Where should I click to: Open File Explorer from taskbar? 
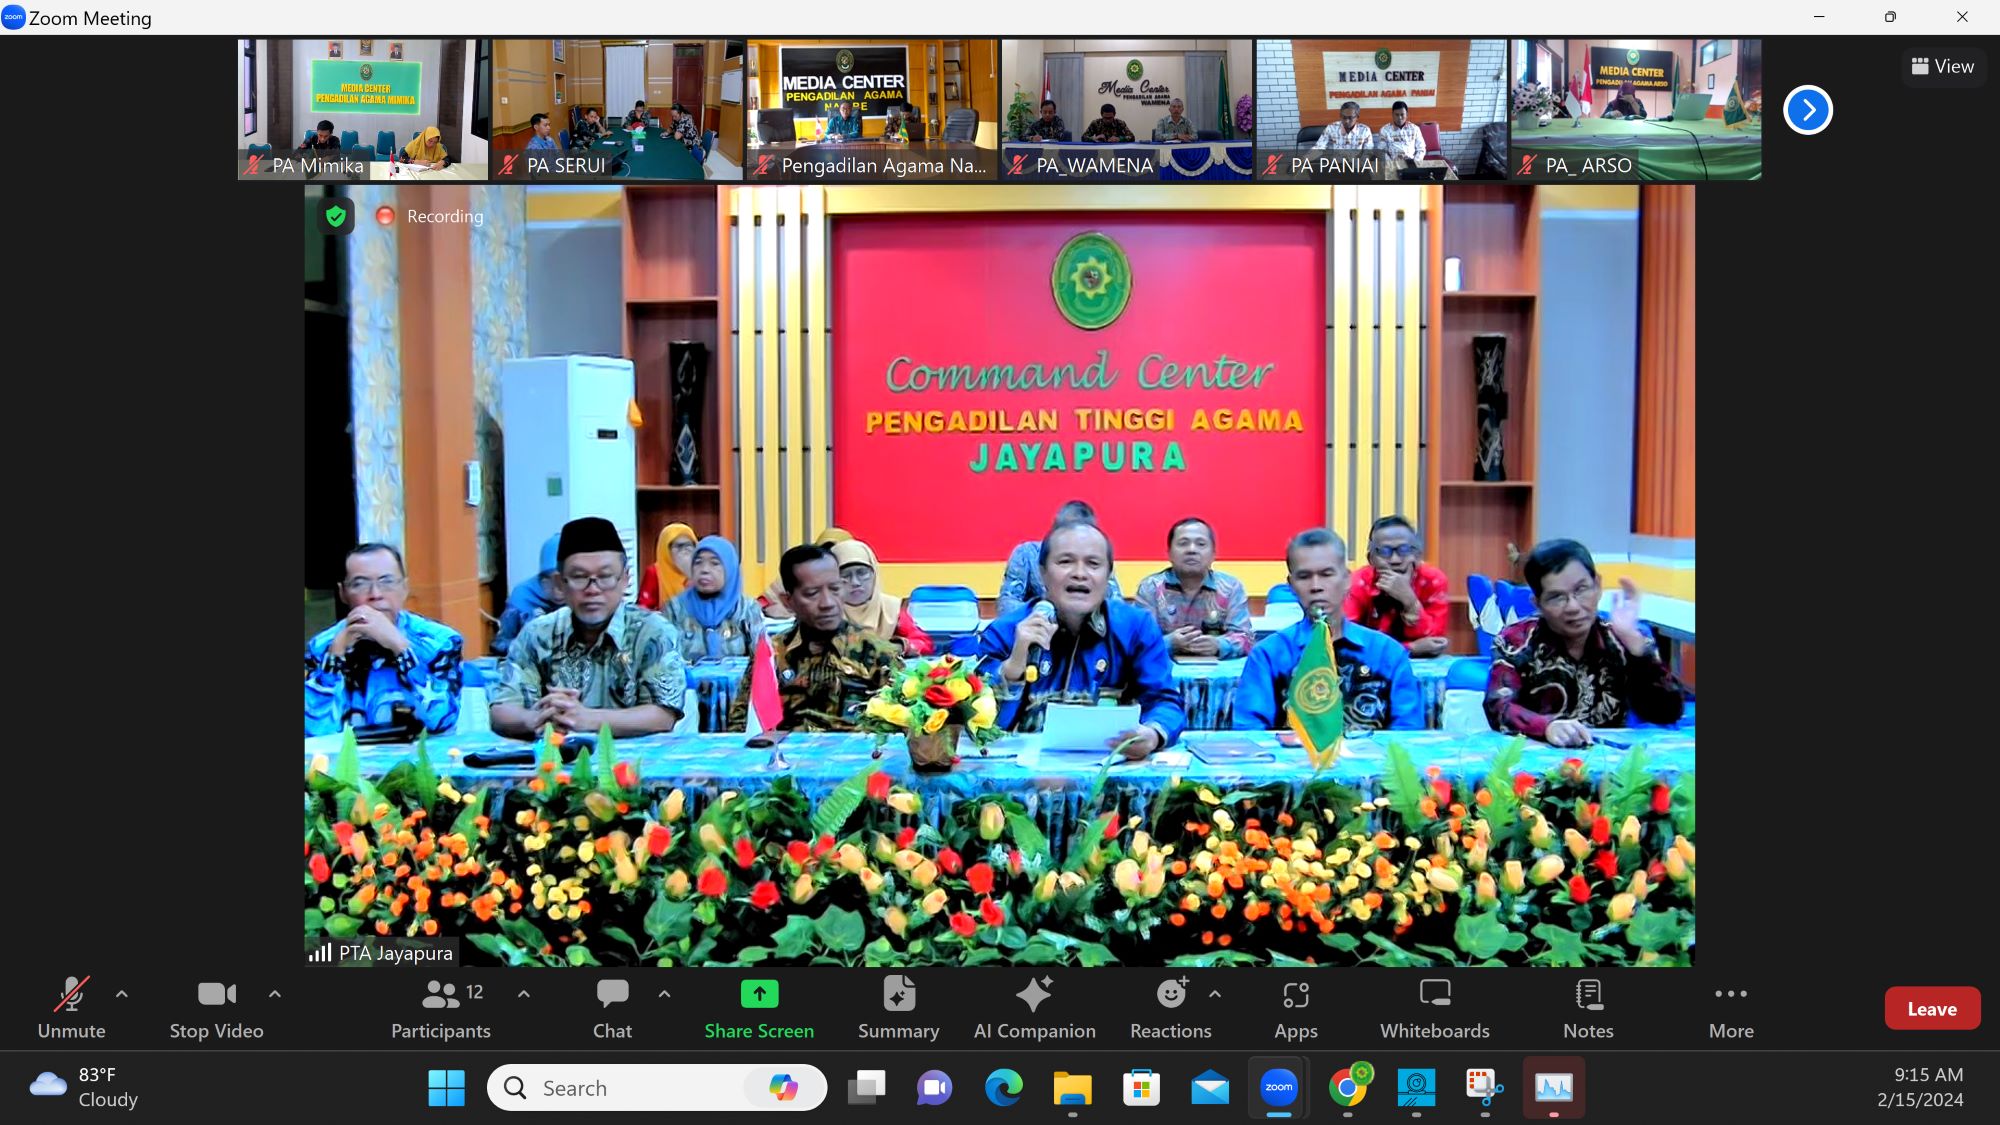coord(1072,1088)
